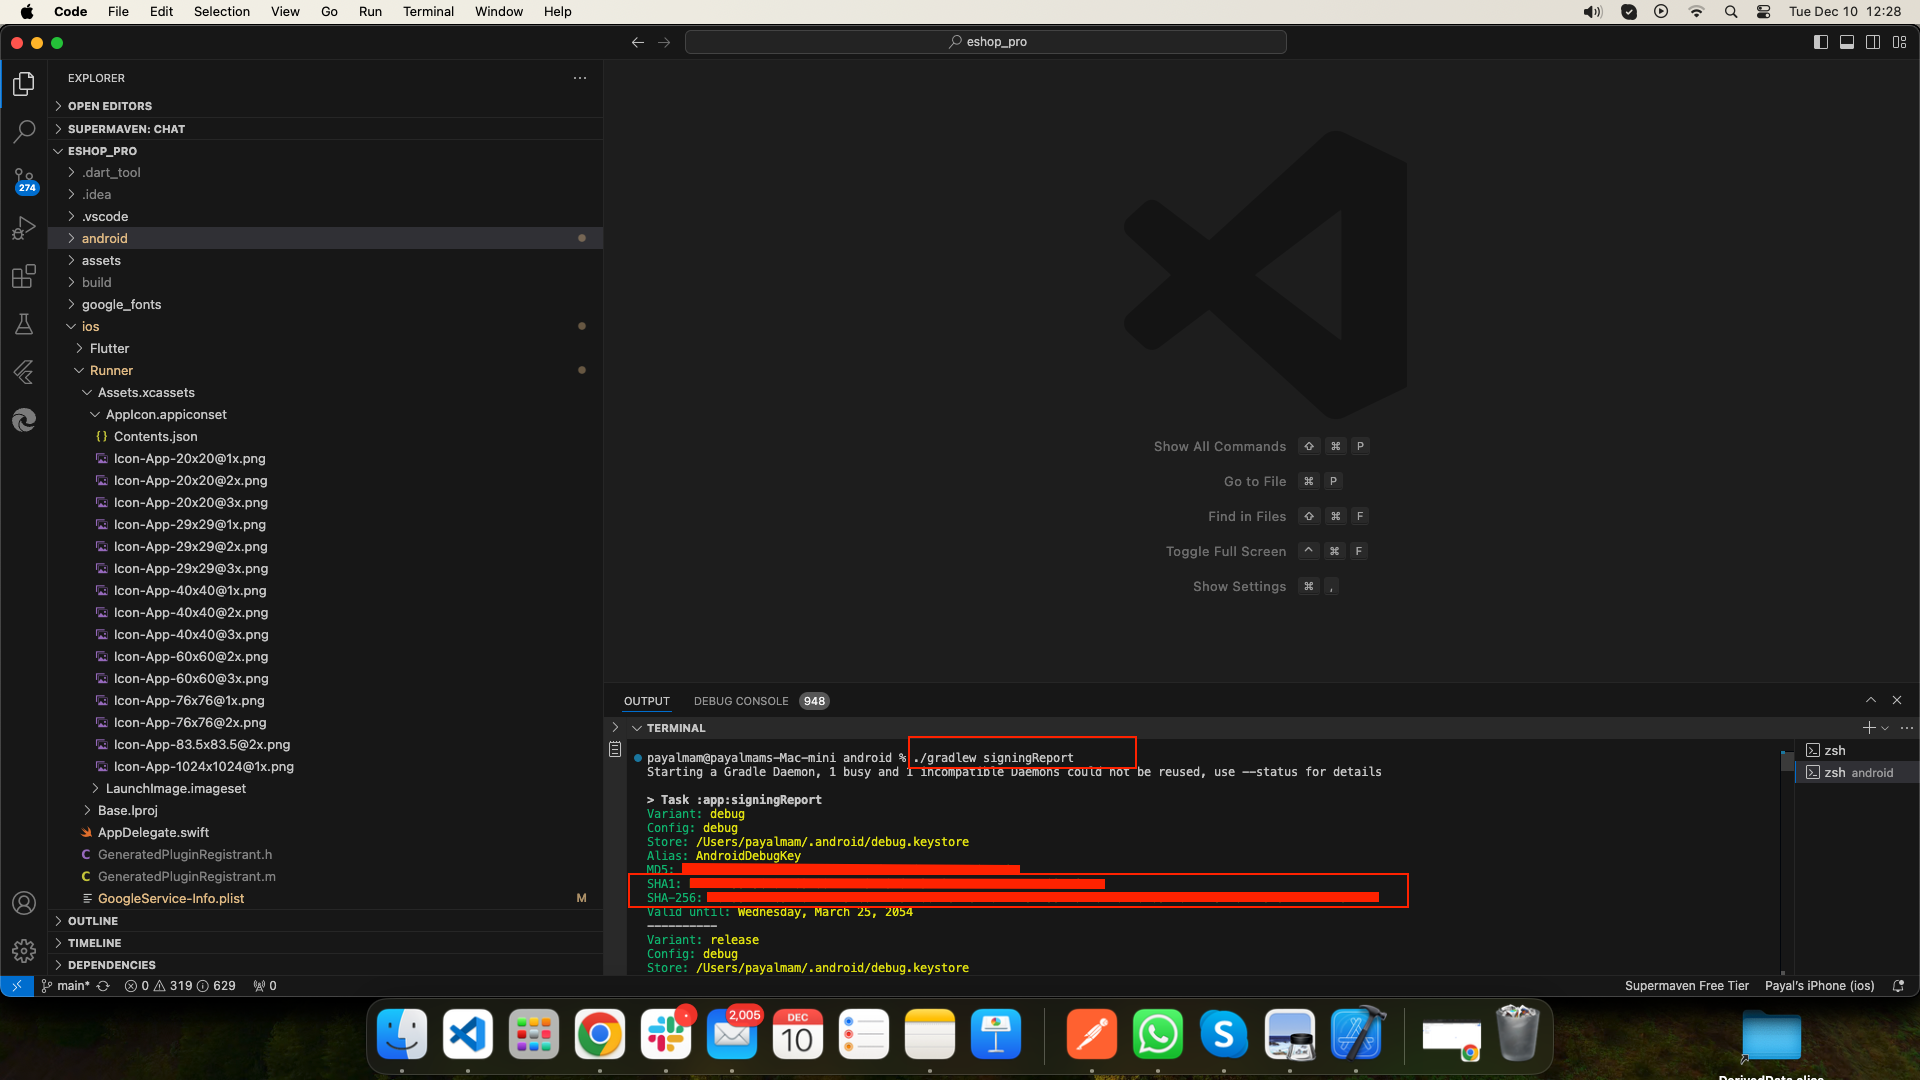Select Payal's iPhone (ios) device

coord(1819,986)
